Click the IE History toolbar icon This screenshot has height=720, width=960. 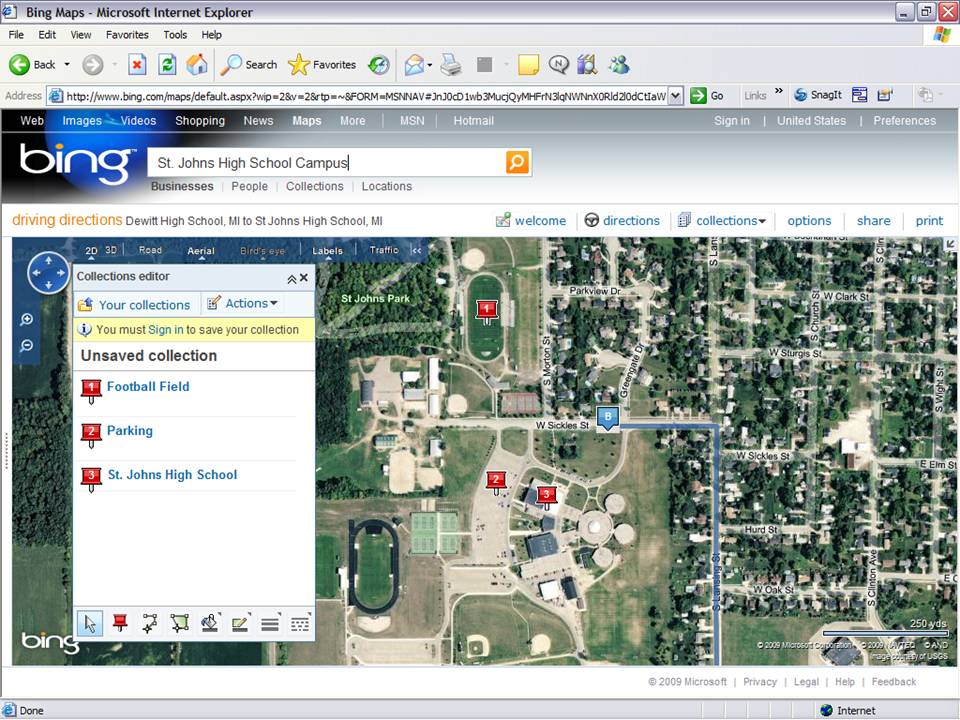(x=379, y=64)
